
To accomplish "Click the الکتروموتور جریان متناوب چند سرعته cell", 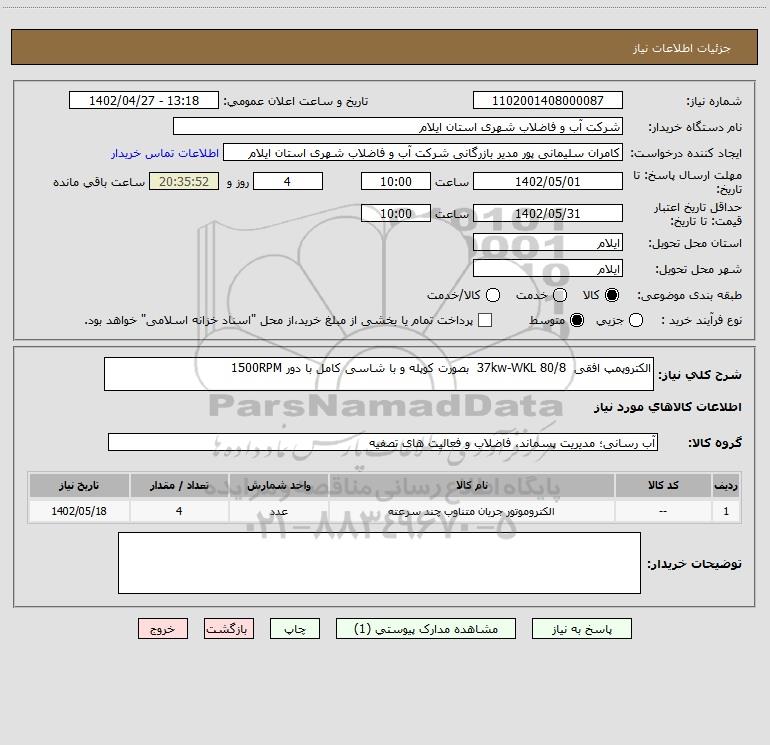I will click(471, 511).
